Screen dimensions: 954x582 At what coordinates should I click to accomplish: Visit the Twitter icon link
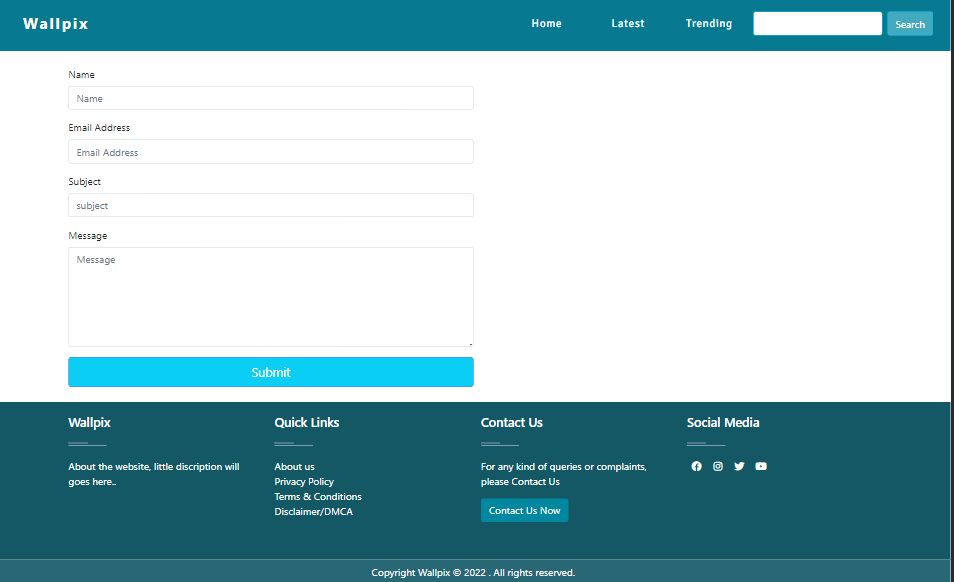[x=739, y=466]
